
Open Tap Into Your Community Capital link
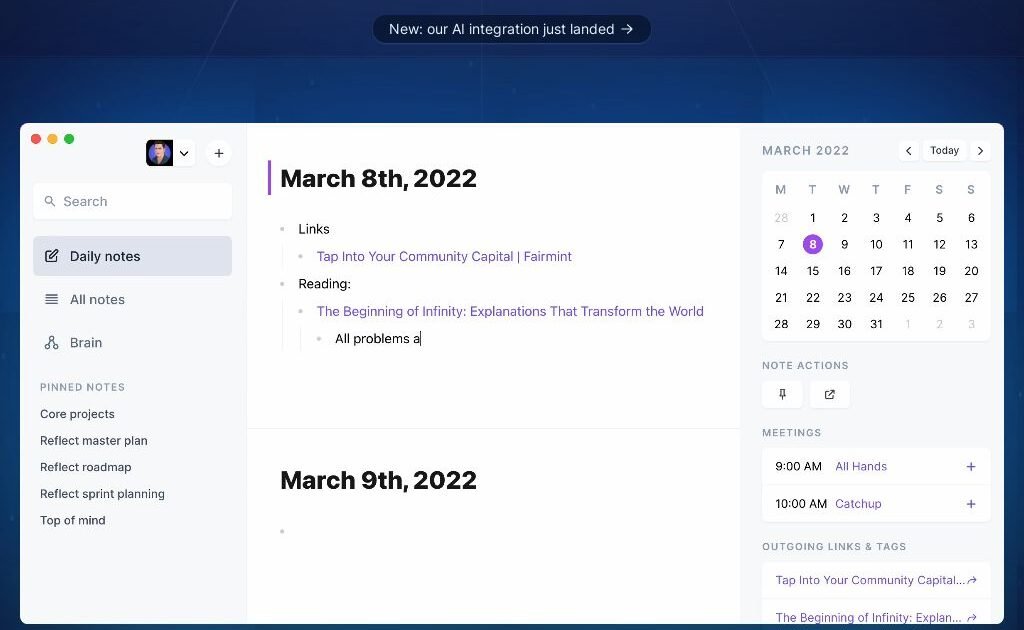[x=444, y=257]
